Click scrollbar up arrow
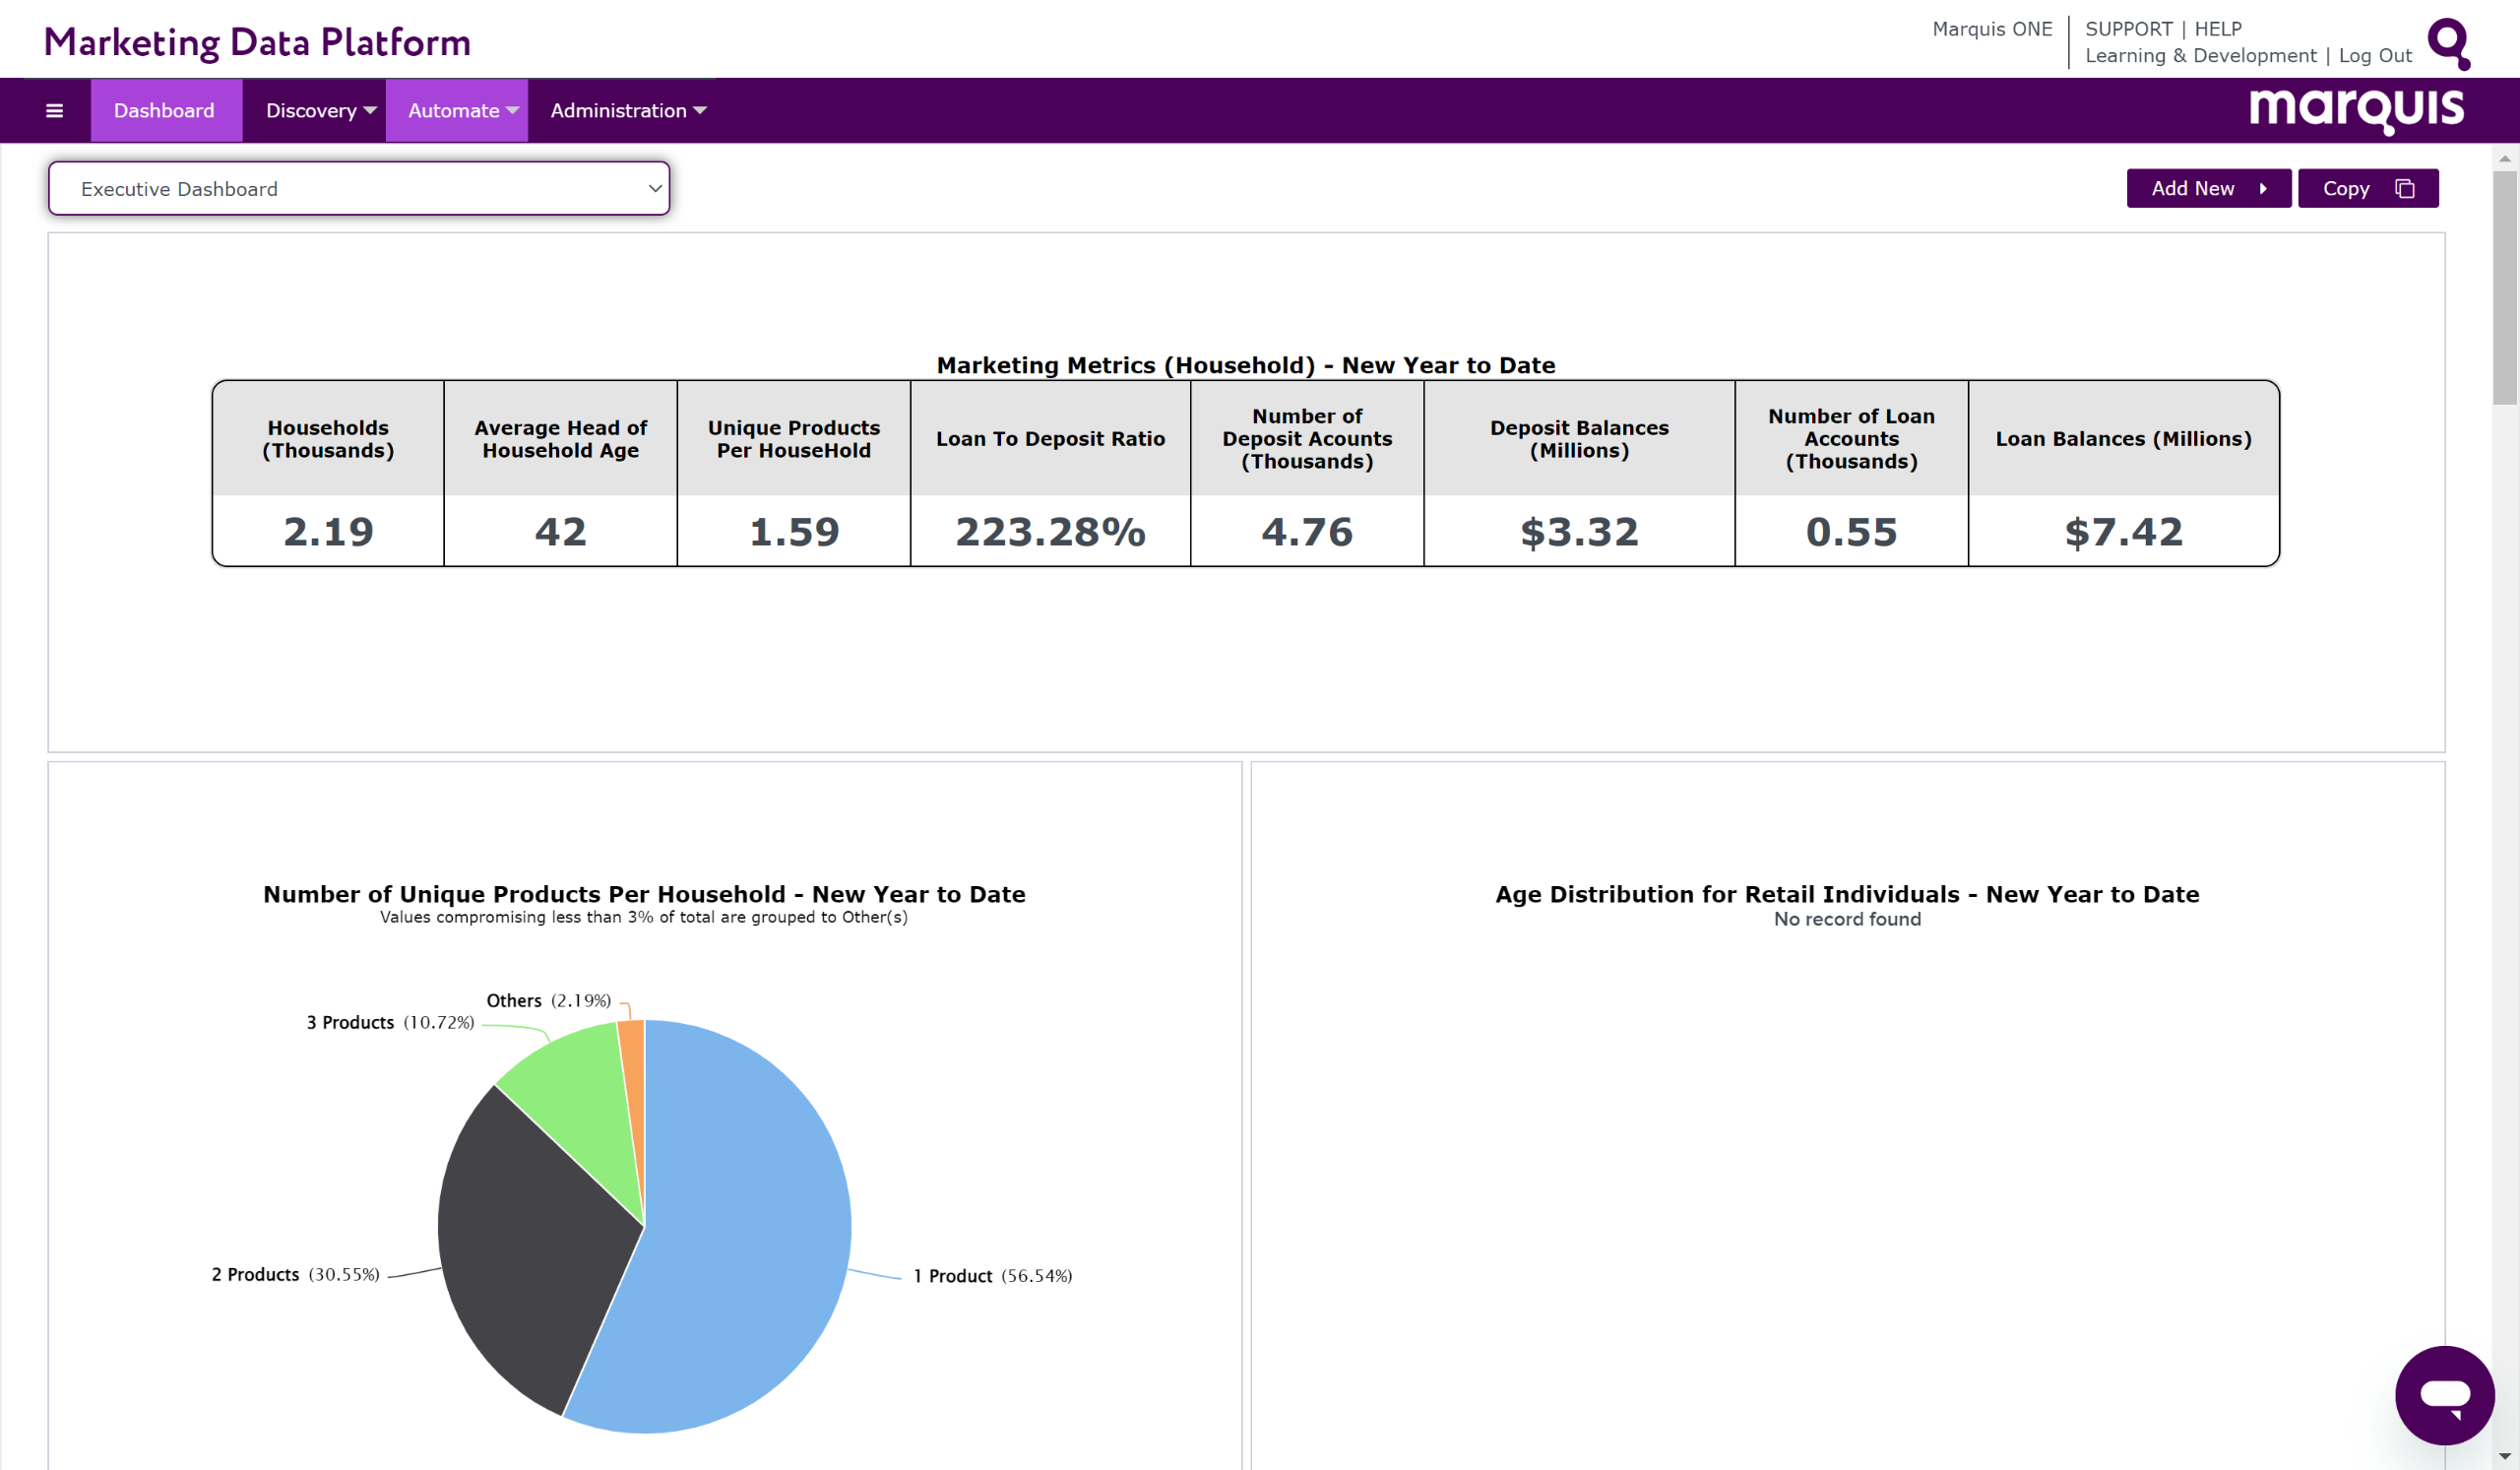The height and width of the screenshot is (1470, 2520). click(2504, 158)
